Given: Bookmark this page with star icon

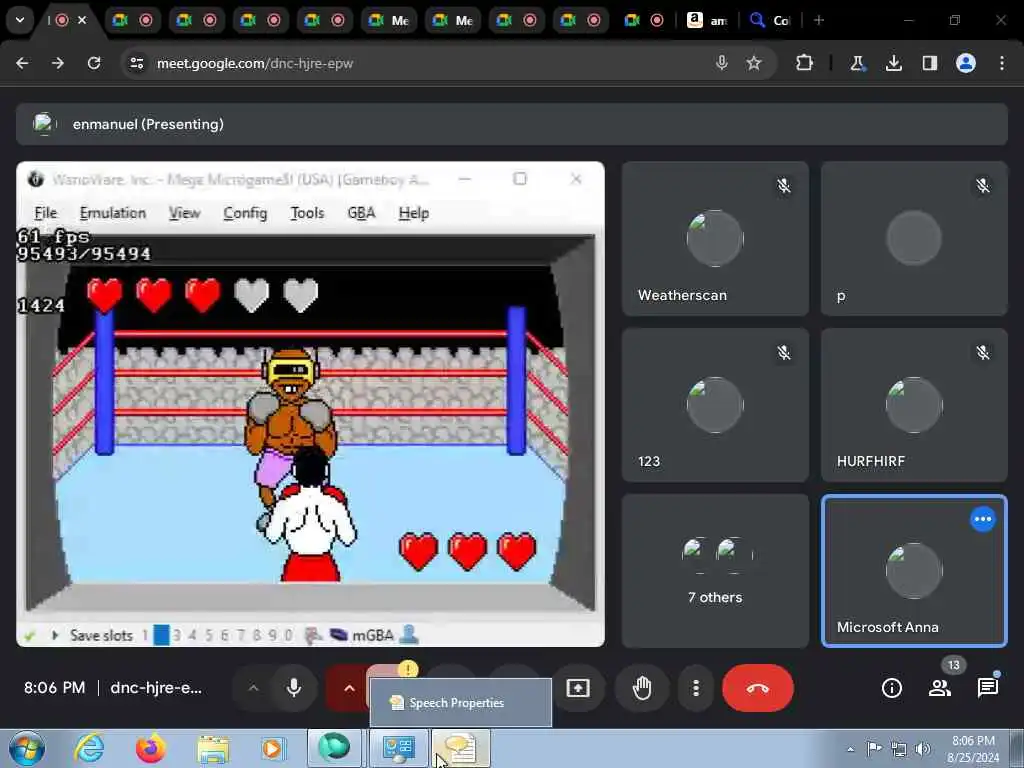Looking at the screenshot, I should (x=754, y=63).
